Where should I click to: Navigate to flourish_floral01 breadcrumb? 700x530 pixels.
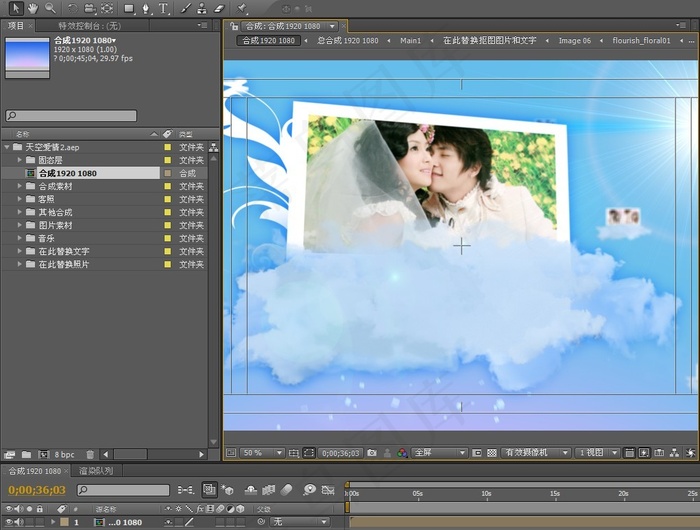tap(641, 41)
